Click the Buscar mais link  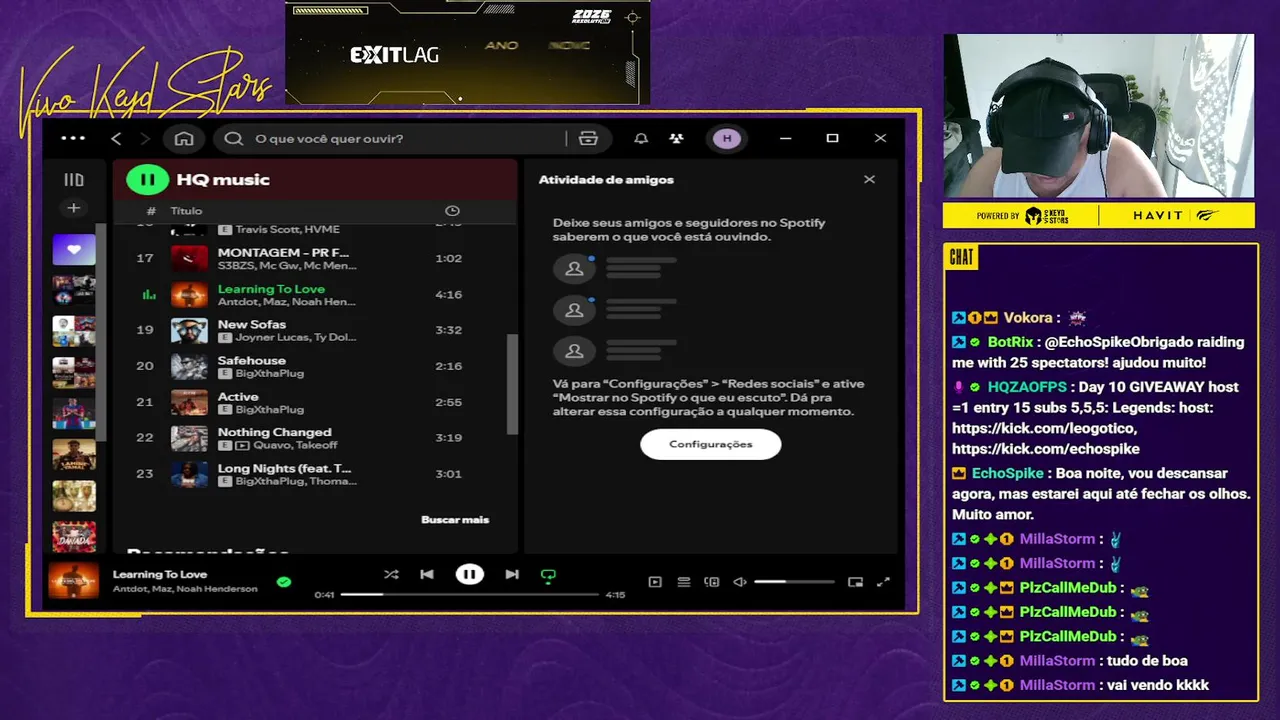(x=455, y=520)
